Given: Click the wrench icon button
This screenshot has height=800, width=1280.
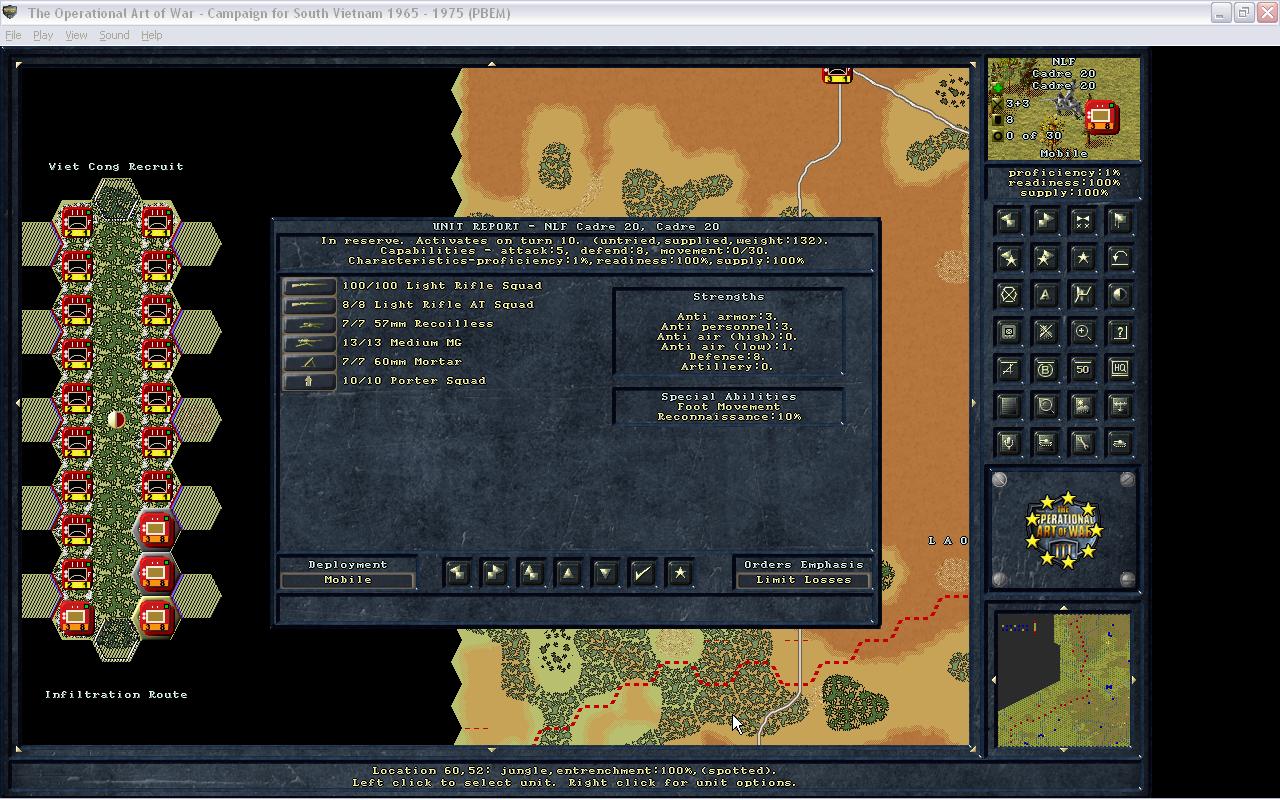Looking at the screenshot, I should point(1083,443).
